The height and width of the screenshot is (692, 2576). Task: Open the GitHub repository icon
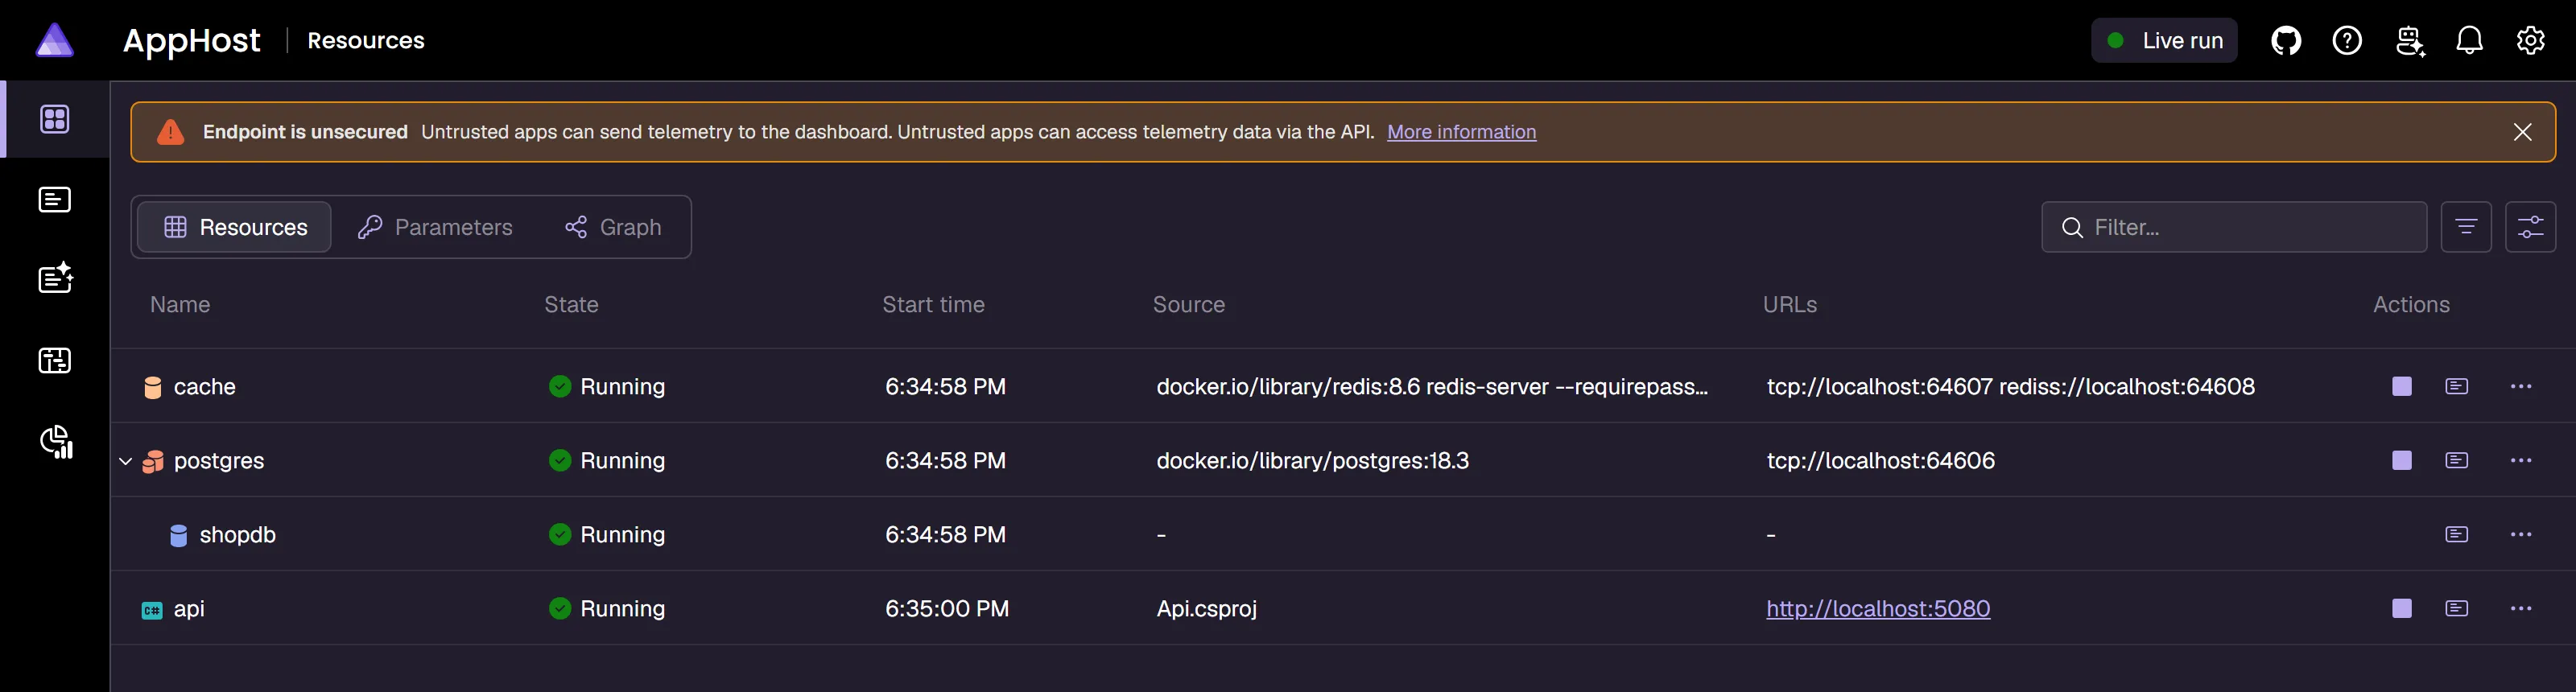point(2286,41)
